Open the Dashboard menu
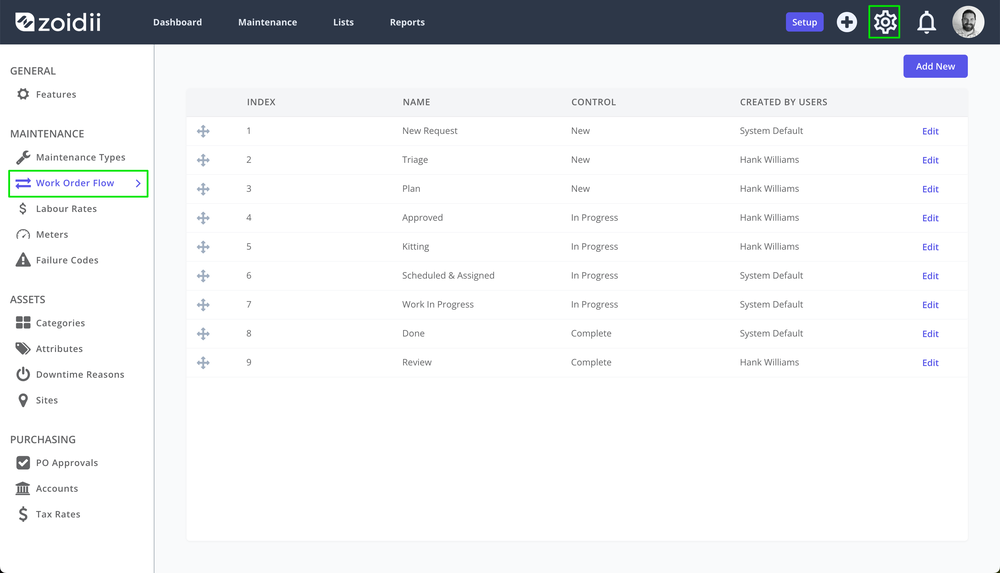Viewport: 1000px width, 573px height. (x=177, y=22)
